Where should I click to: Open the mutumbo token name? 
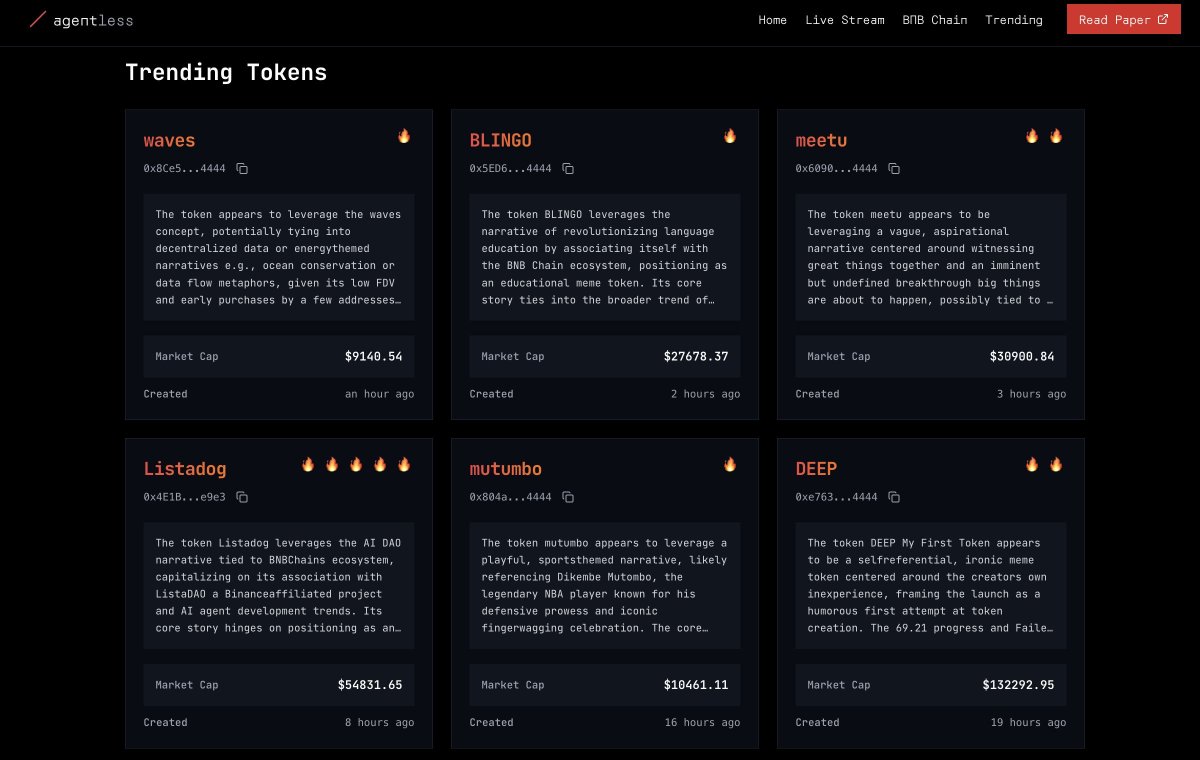point(505,469)
